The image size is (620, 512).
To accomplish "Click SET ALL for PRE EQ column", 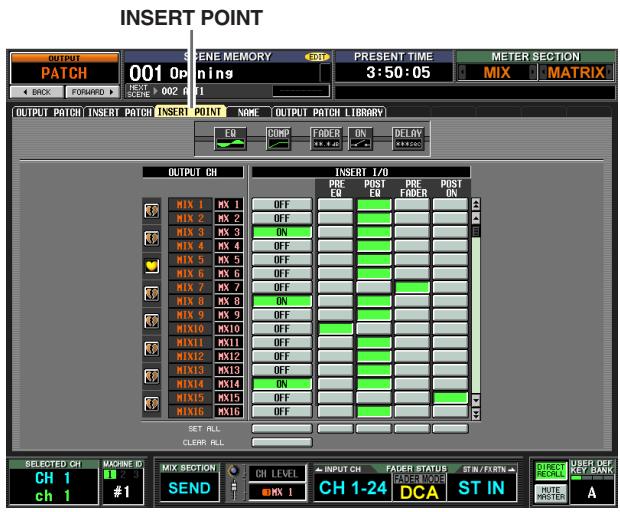I will [335, 429].
